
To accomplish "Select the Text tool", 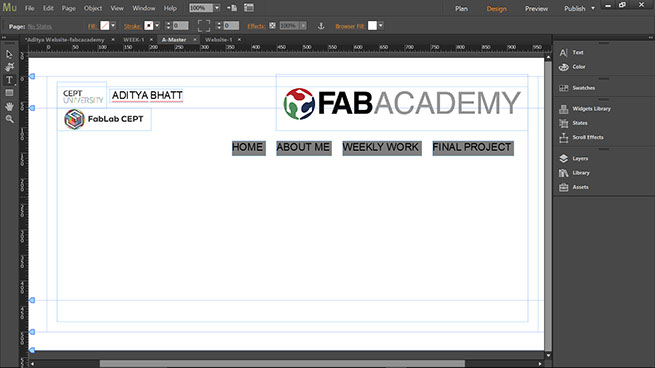I will click(x=9, y=80).
